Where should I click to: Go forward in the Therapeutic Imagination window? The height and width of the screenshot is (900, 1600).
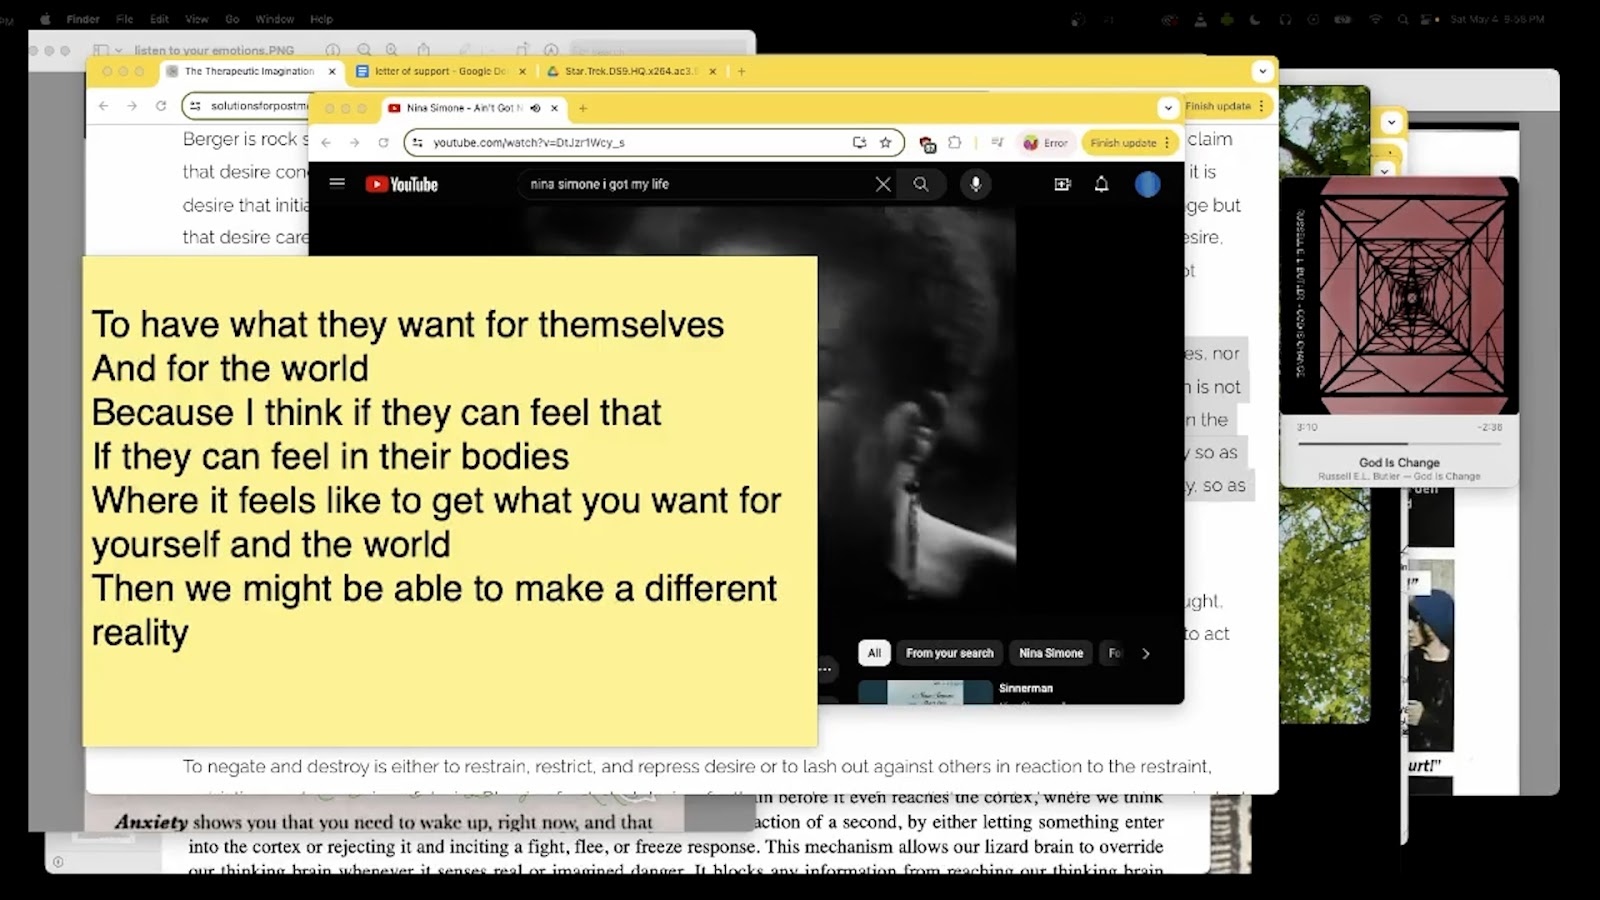[131, 105]
